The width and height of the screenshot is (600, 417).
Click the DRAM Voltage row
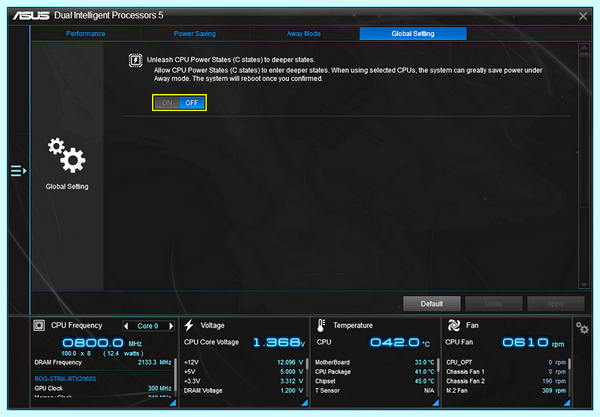point(243,391)
